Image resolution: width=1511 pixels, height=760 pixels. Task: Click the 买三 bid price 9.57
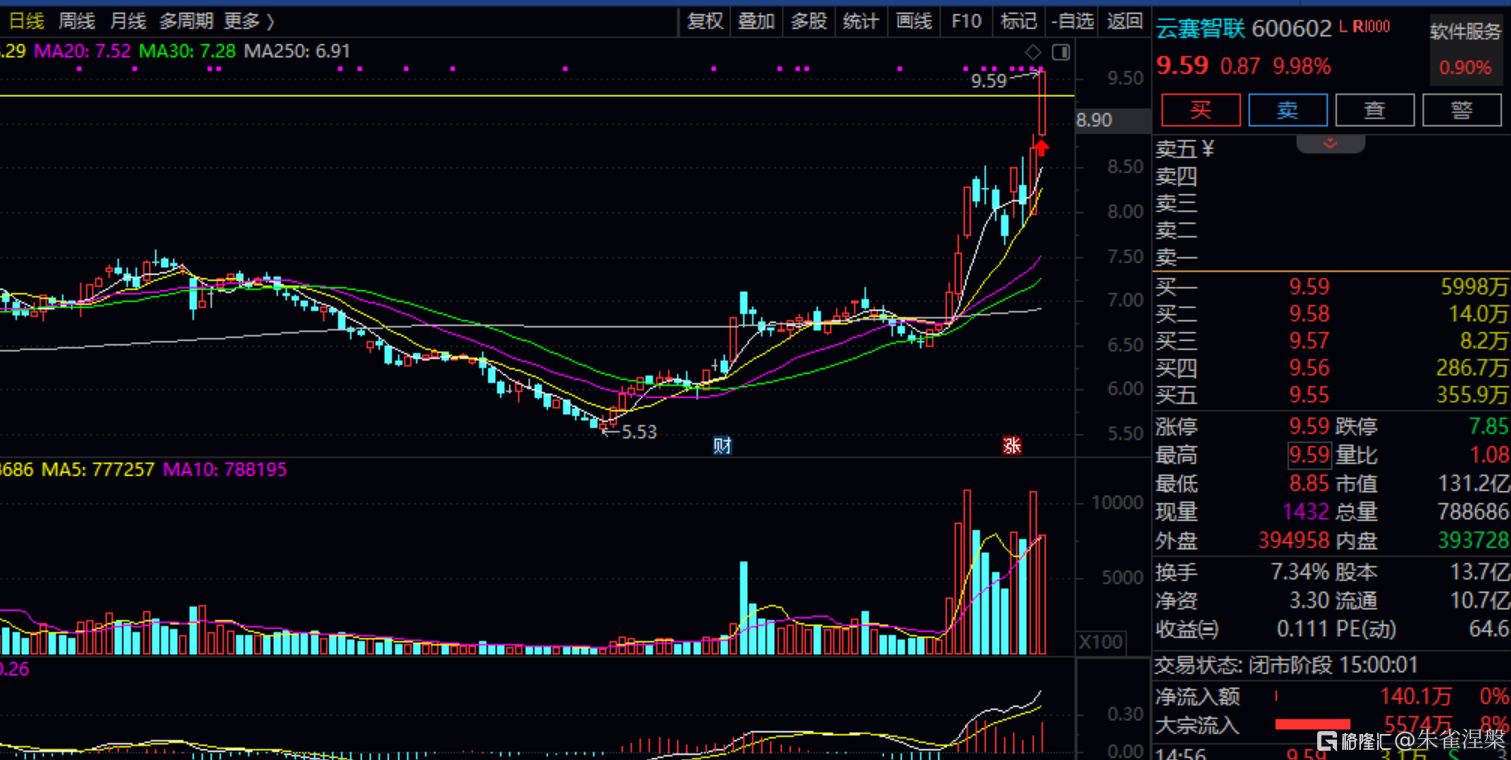coord(1309,342)
